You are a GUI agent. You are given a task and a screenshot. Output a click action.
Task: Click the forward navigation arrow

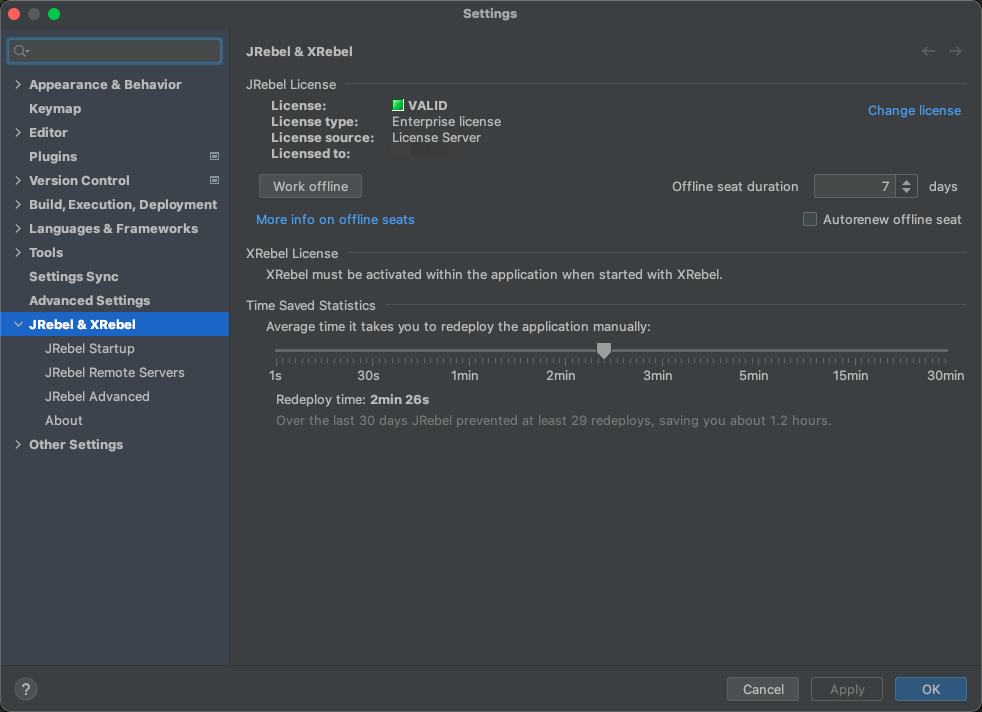pyautogui.click(x=955, y=51)
